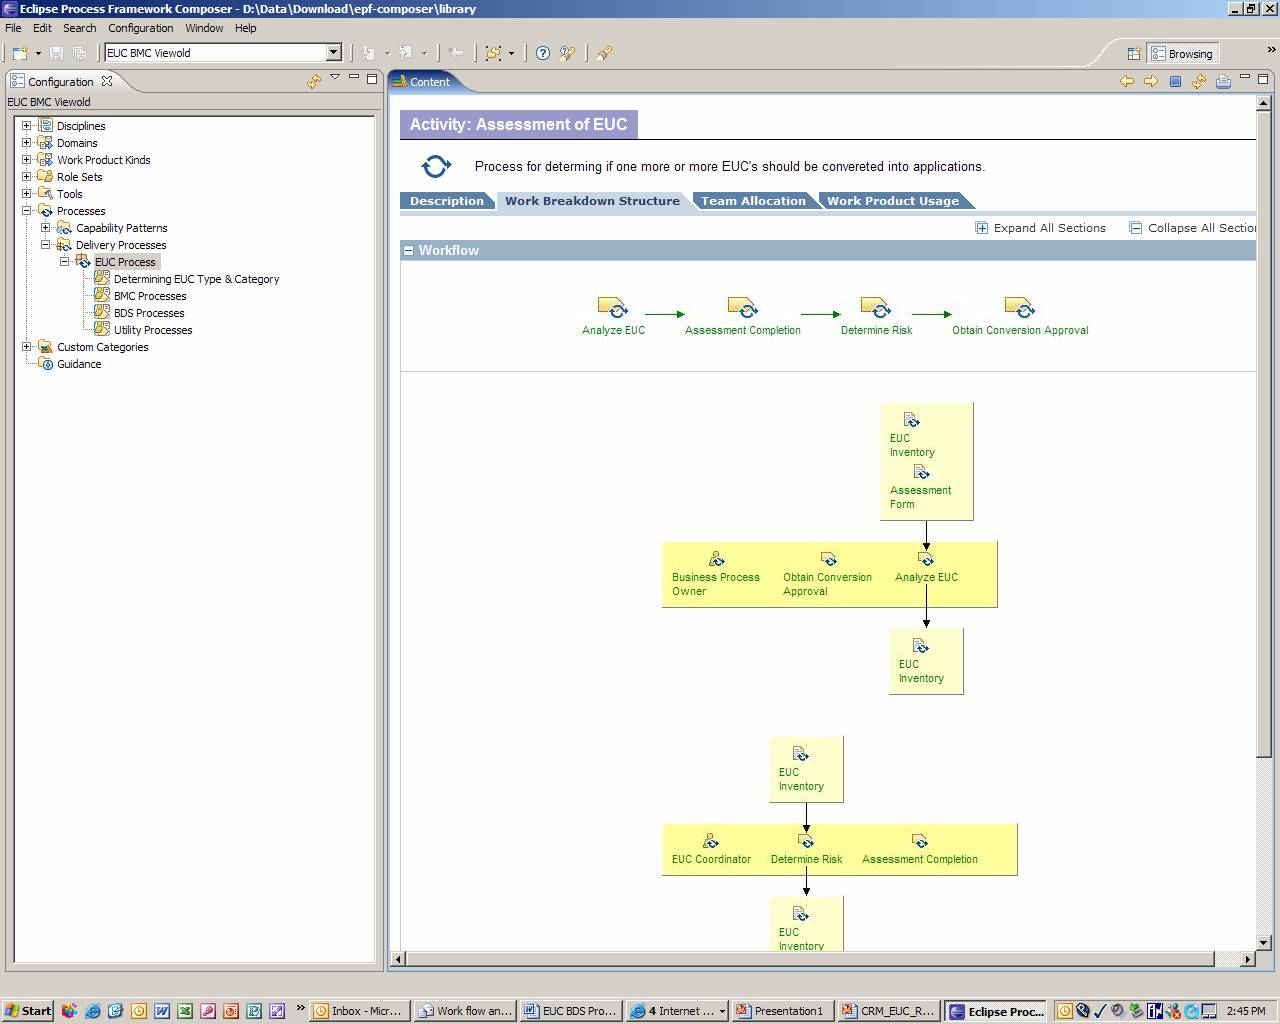Switch to the Browsing perspective
This screenshot has width=1280, height=1024.
click(x=1182, y=54)
